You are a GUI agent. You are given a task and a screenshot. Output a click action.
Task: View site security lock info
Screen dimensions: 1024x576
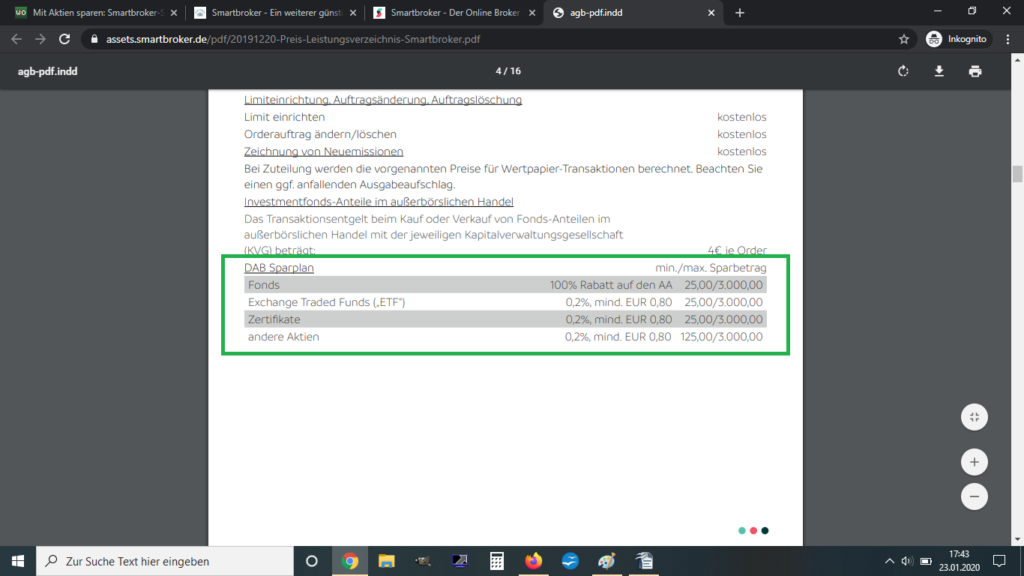[x=94, y=39]
